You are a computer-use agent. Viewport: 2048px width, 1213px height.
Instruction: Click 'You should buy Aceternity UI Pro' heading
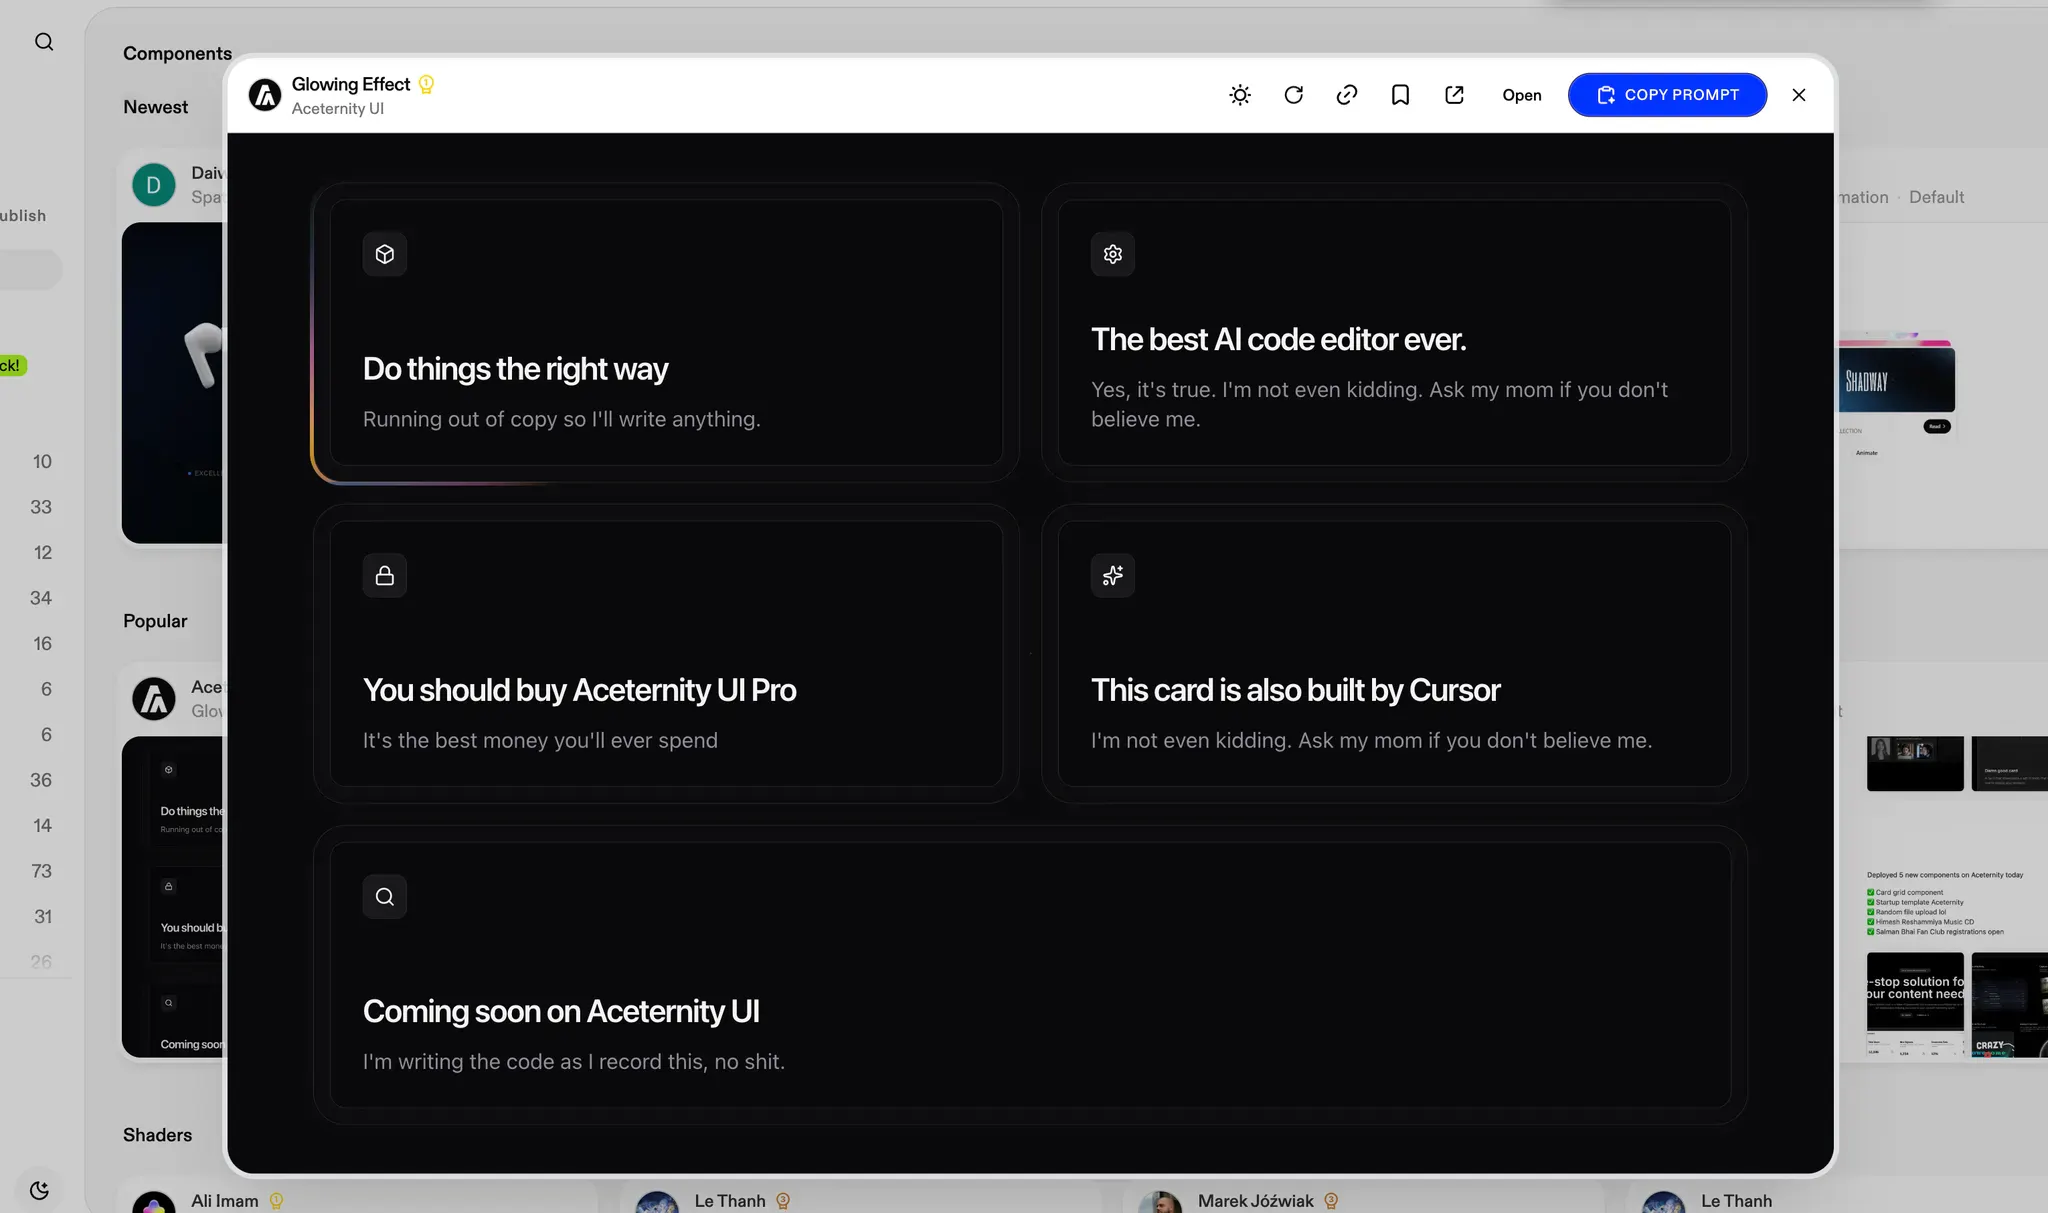click(x=579, y=690)
